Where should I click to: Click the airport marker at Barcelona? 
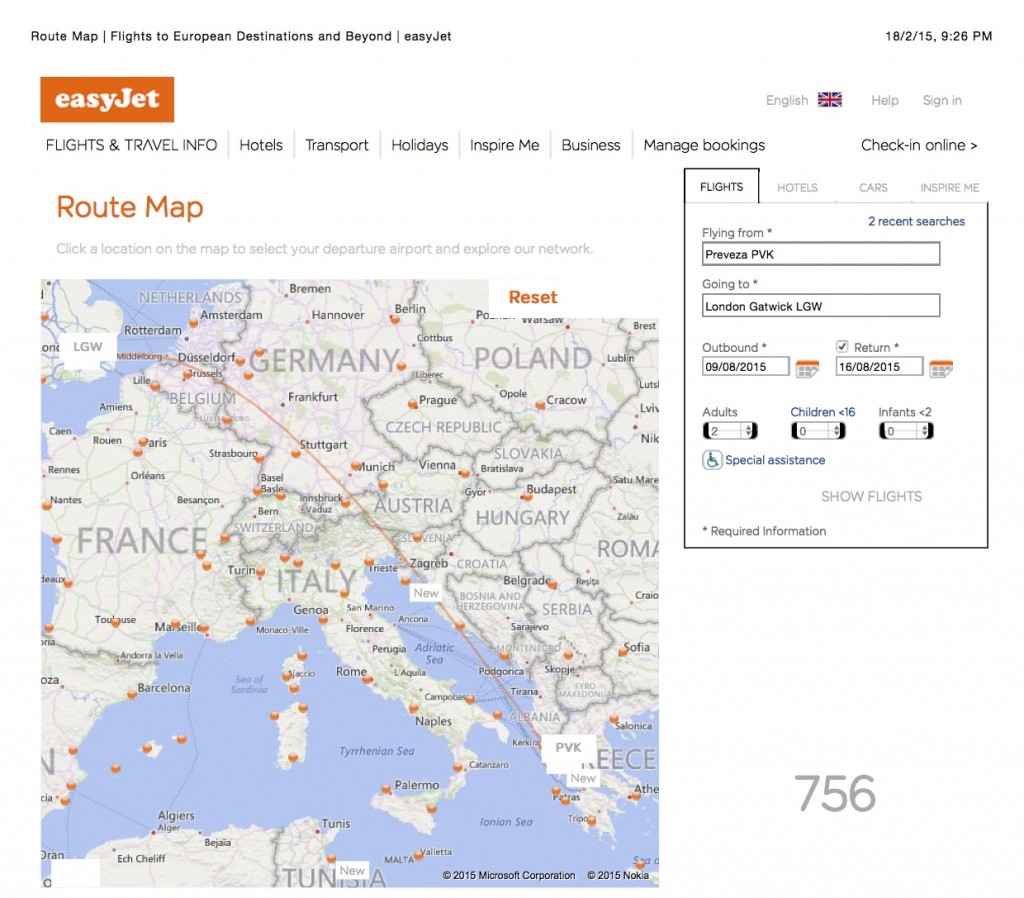click(132, 694)
